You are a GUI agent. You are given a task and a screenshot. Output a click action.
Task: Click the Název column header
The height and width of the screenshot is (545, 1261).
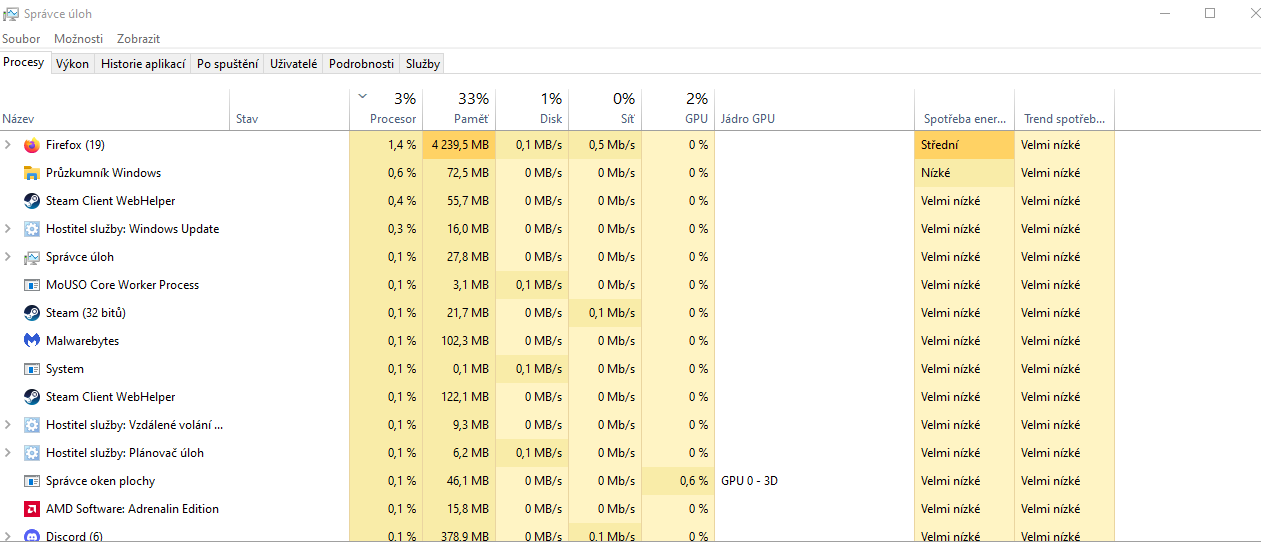[x=18, y=119]
